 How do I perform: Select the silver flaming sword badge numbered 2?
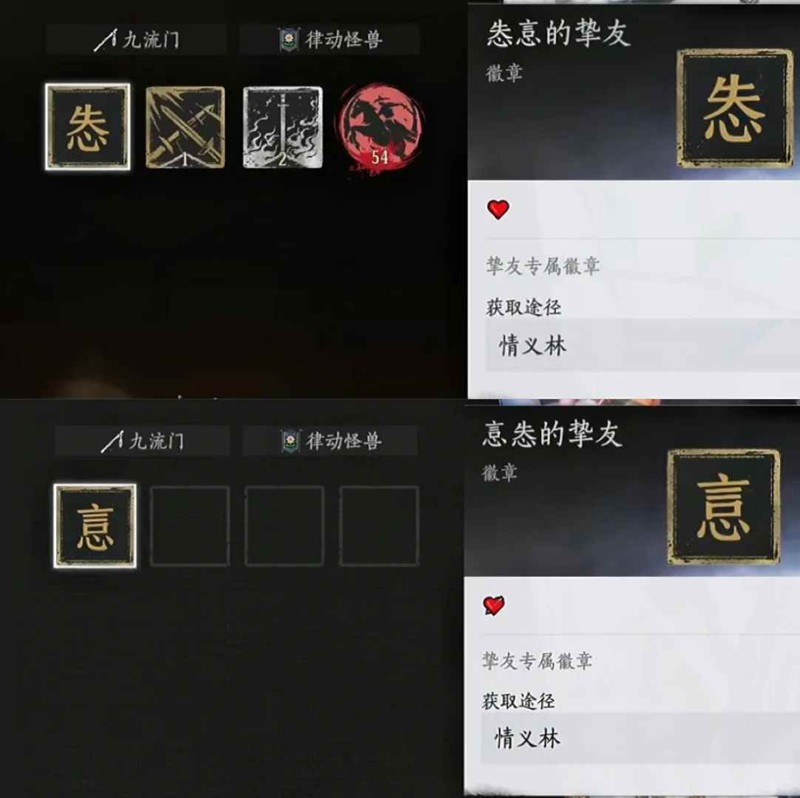[x=283, y=127]
